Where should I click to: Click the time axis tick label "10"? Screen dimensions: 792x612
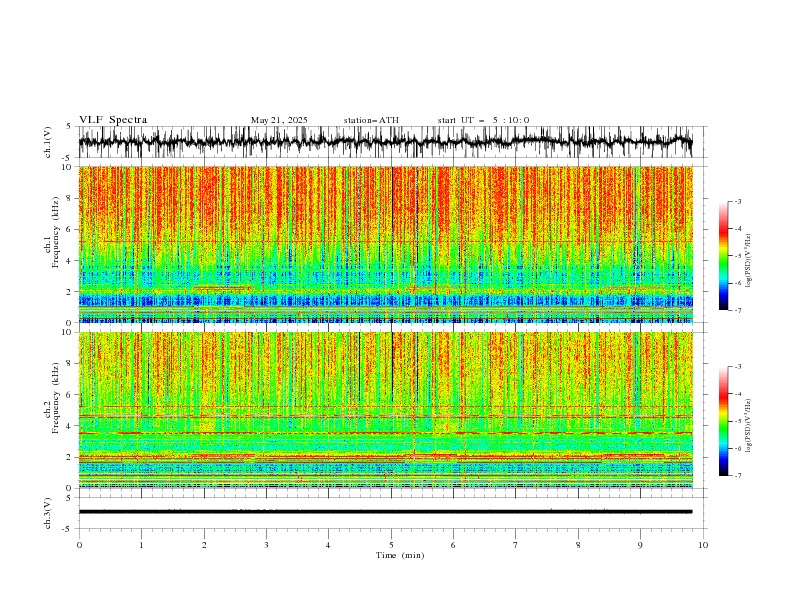click(x=703, y=545)
